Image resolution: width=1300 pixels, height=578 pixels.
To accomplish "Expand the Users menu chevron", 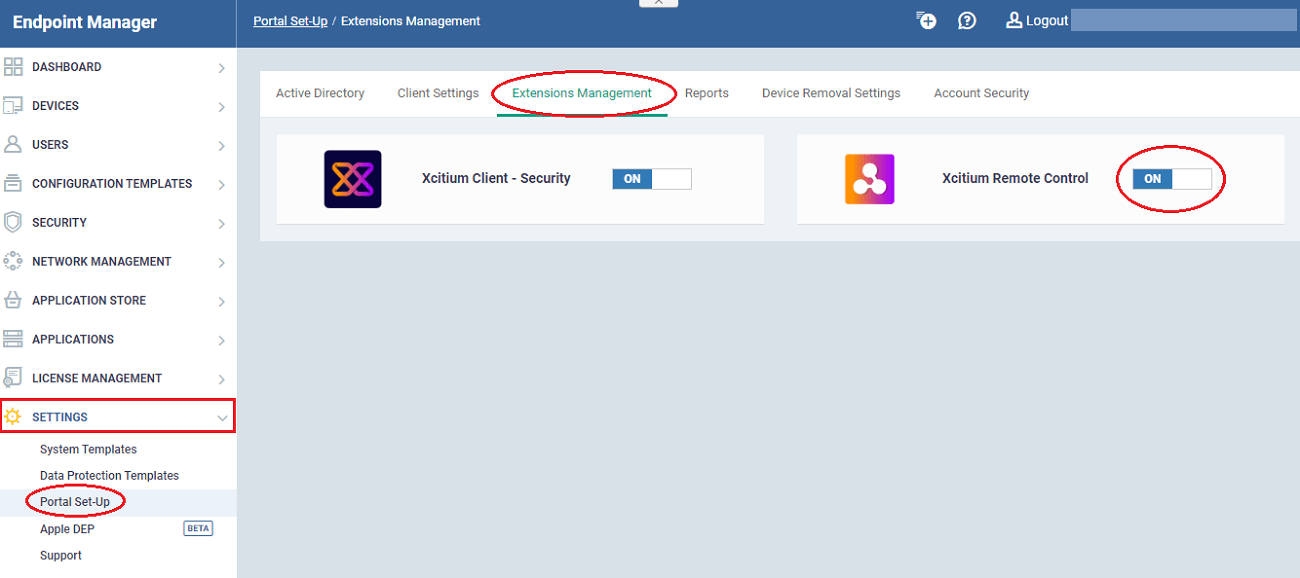I will (222, 146).
